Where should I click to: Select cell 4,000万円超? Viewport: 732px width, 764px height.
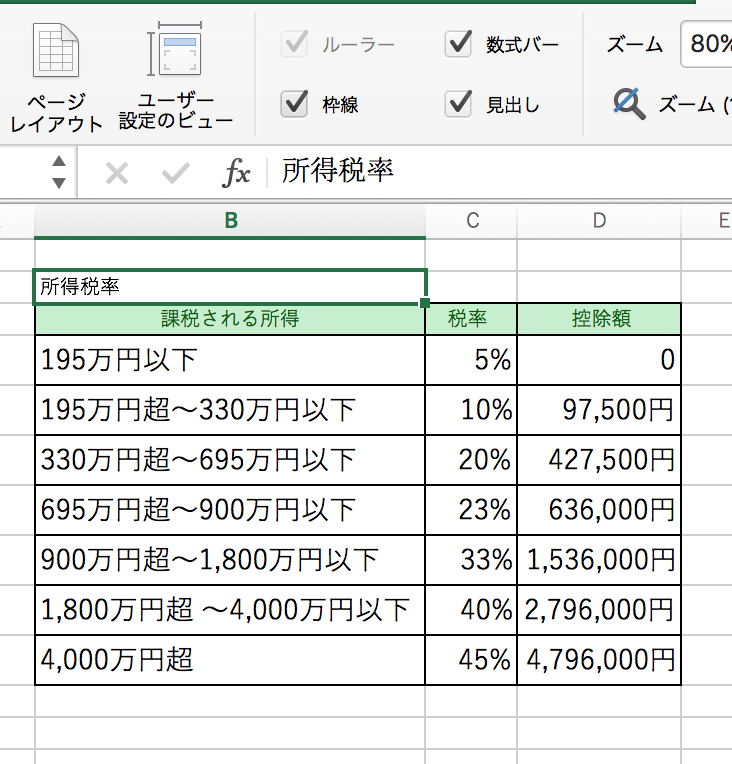click(x=230, y=660)
